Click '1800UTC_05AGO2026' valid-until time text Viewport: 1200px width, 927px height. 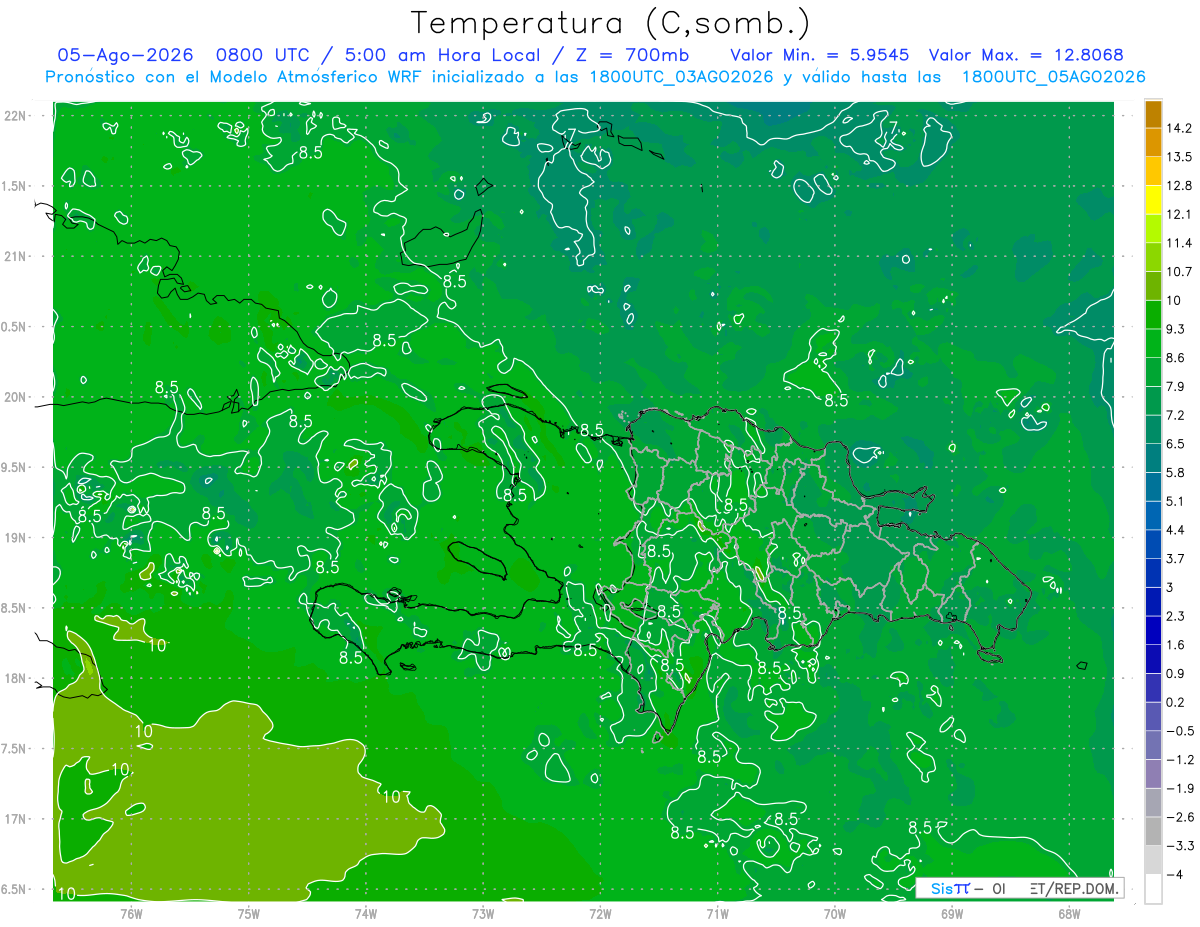(x=1053, y=76)
